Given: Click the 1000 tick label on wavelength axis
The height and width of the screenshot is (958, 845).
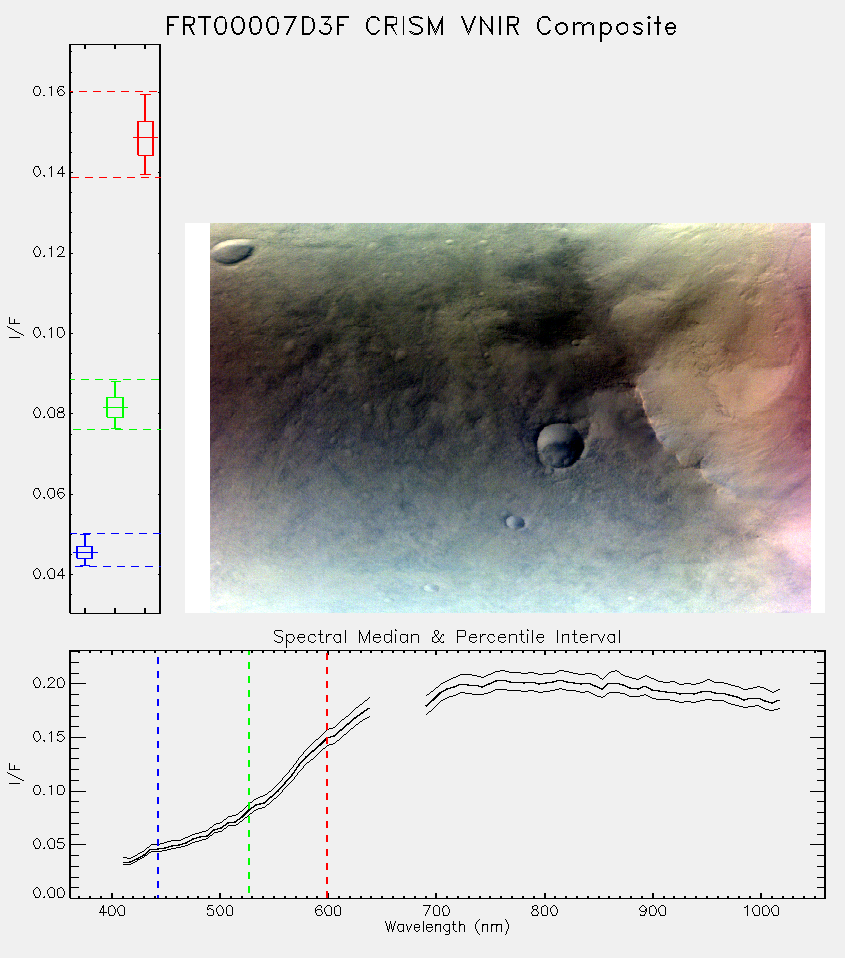Looking at the screenshot, I should click(x=761, y=911).
